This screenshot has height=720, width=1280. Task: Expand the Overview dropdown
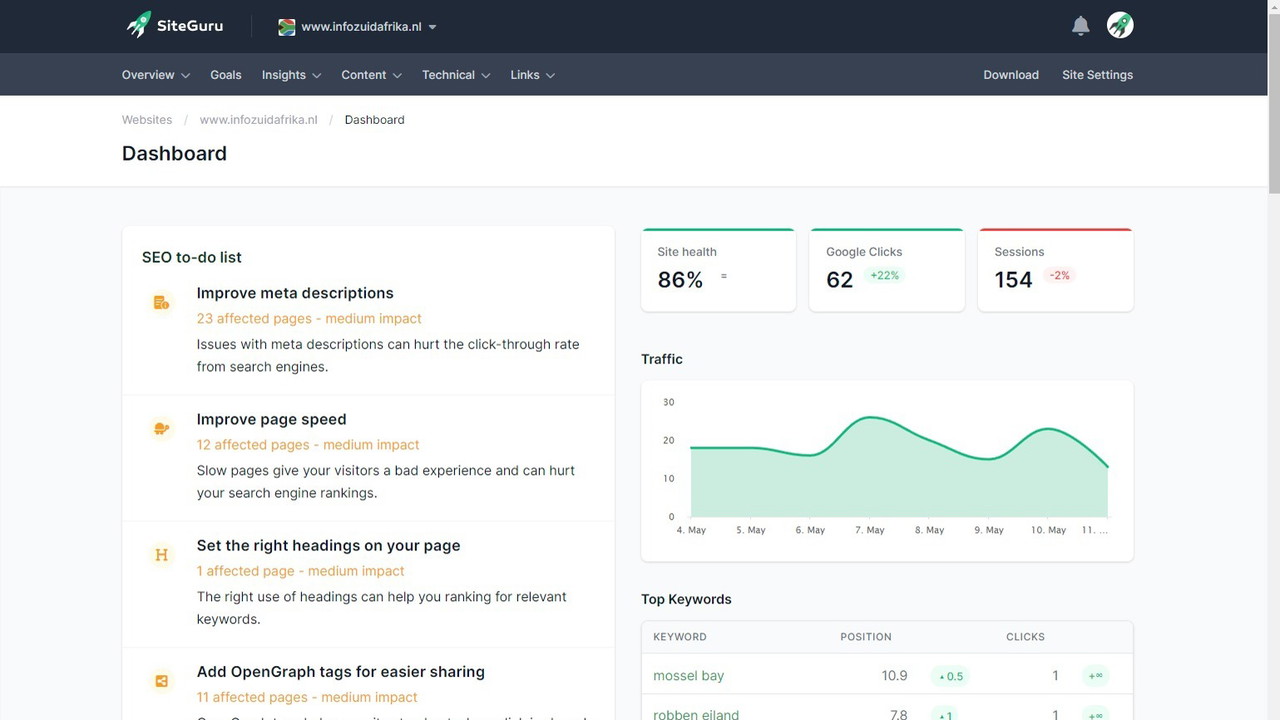(155, 74)
